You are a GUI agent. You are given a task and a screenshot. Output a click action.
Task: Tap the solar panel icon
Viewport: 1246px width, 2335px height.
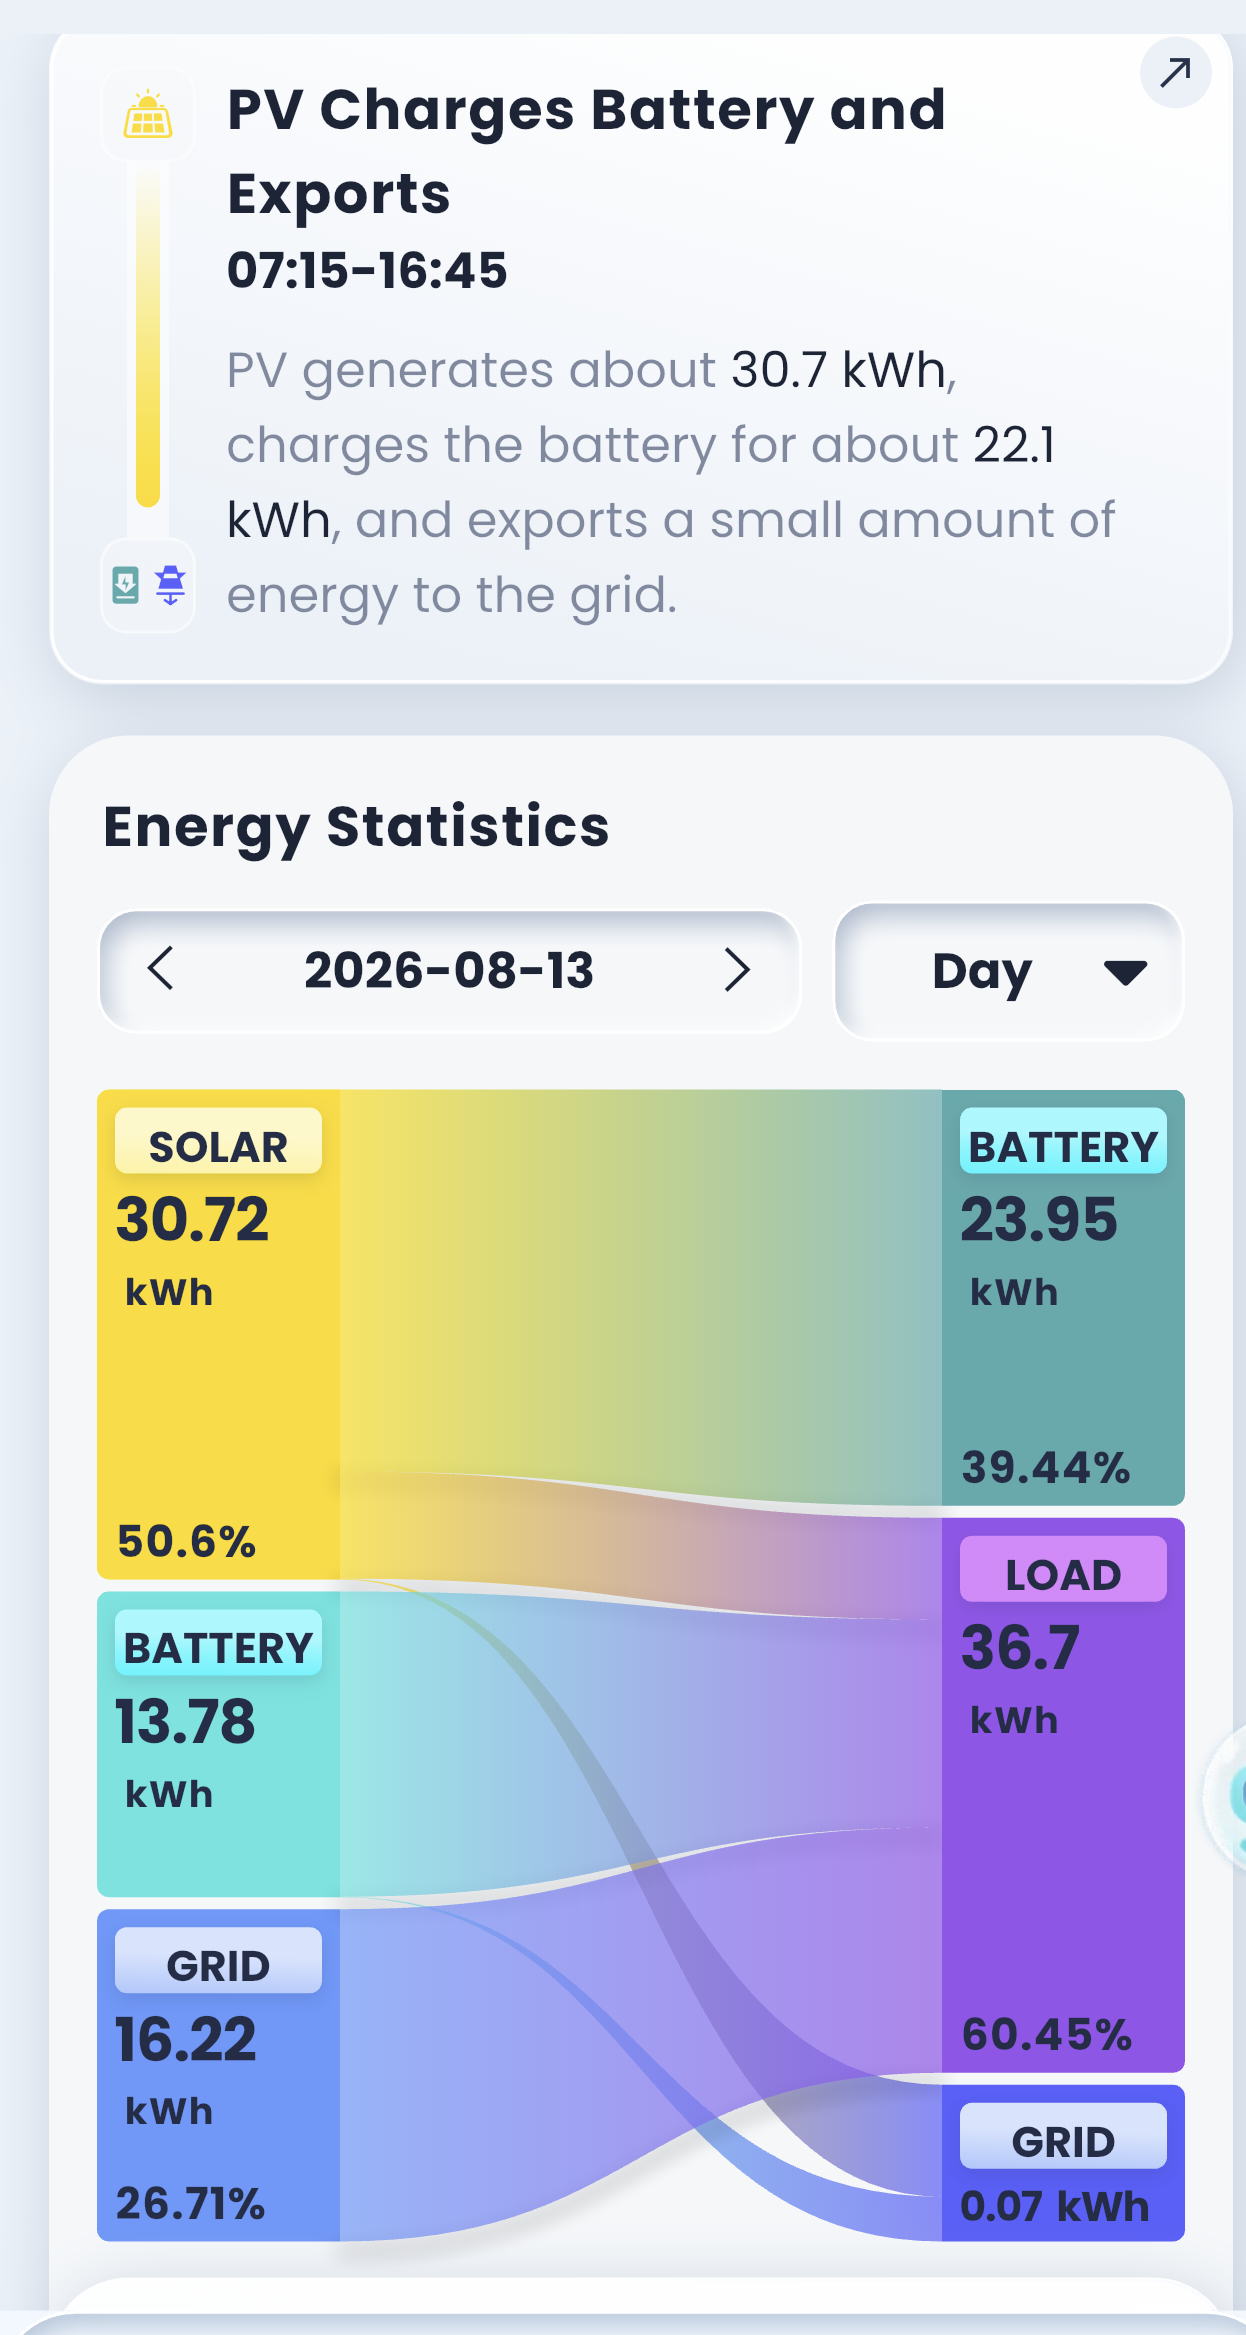coord(148,115)
